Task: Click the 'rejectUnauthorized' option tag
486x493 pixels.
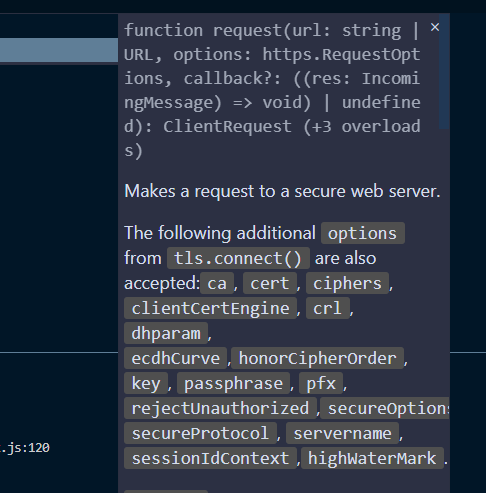Action: (220, 408)
